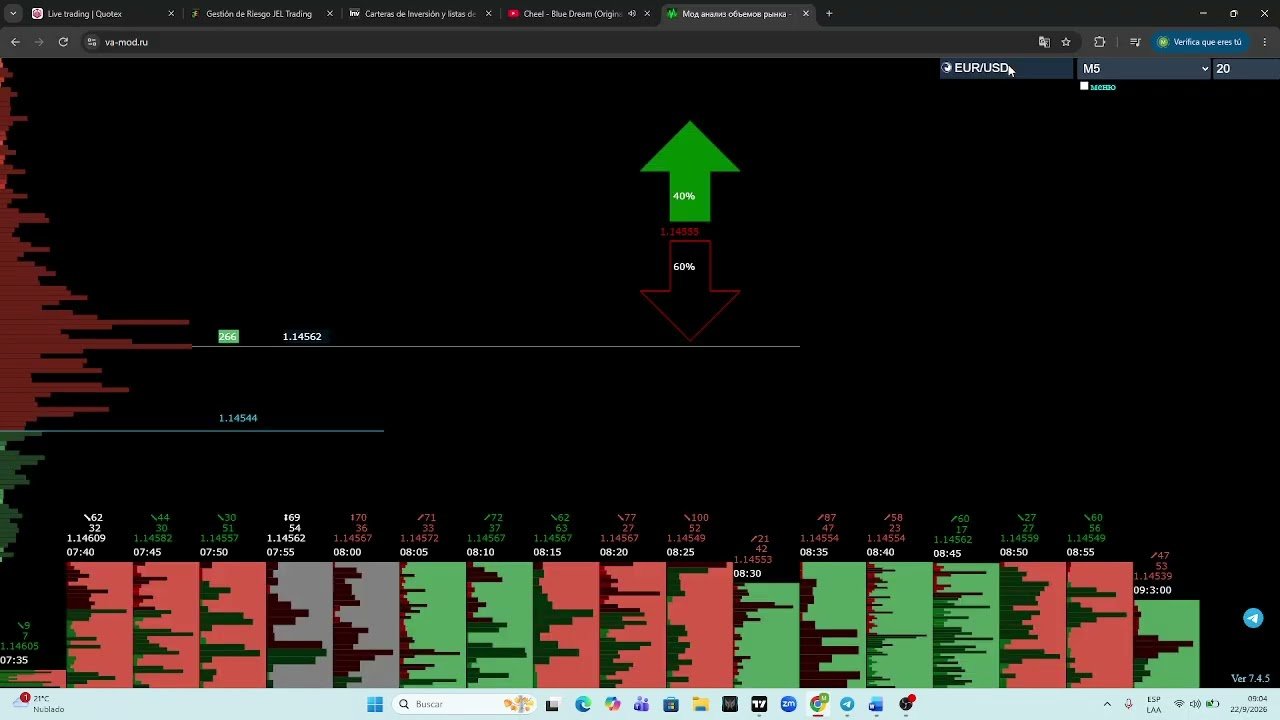Open the site information icon beside va-mod.ru
Image resolution: width=1280 pixels, height=720 pixels.
(x=92, y=42)
